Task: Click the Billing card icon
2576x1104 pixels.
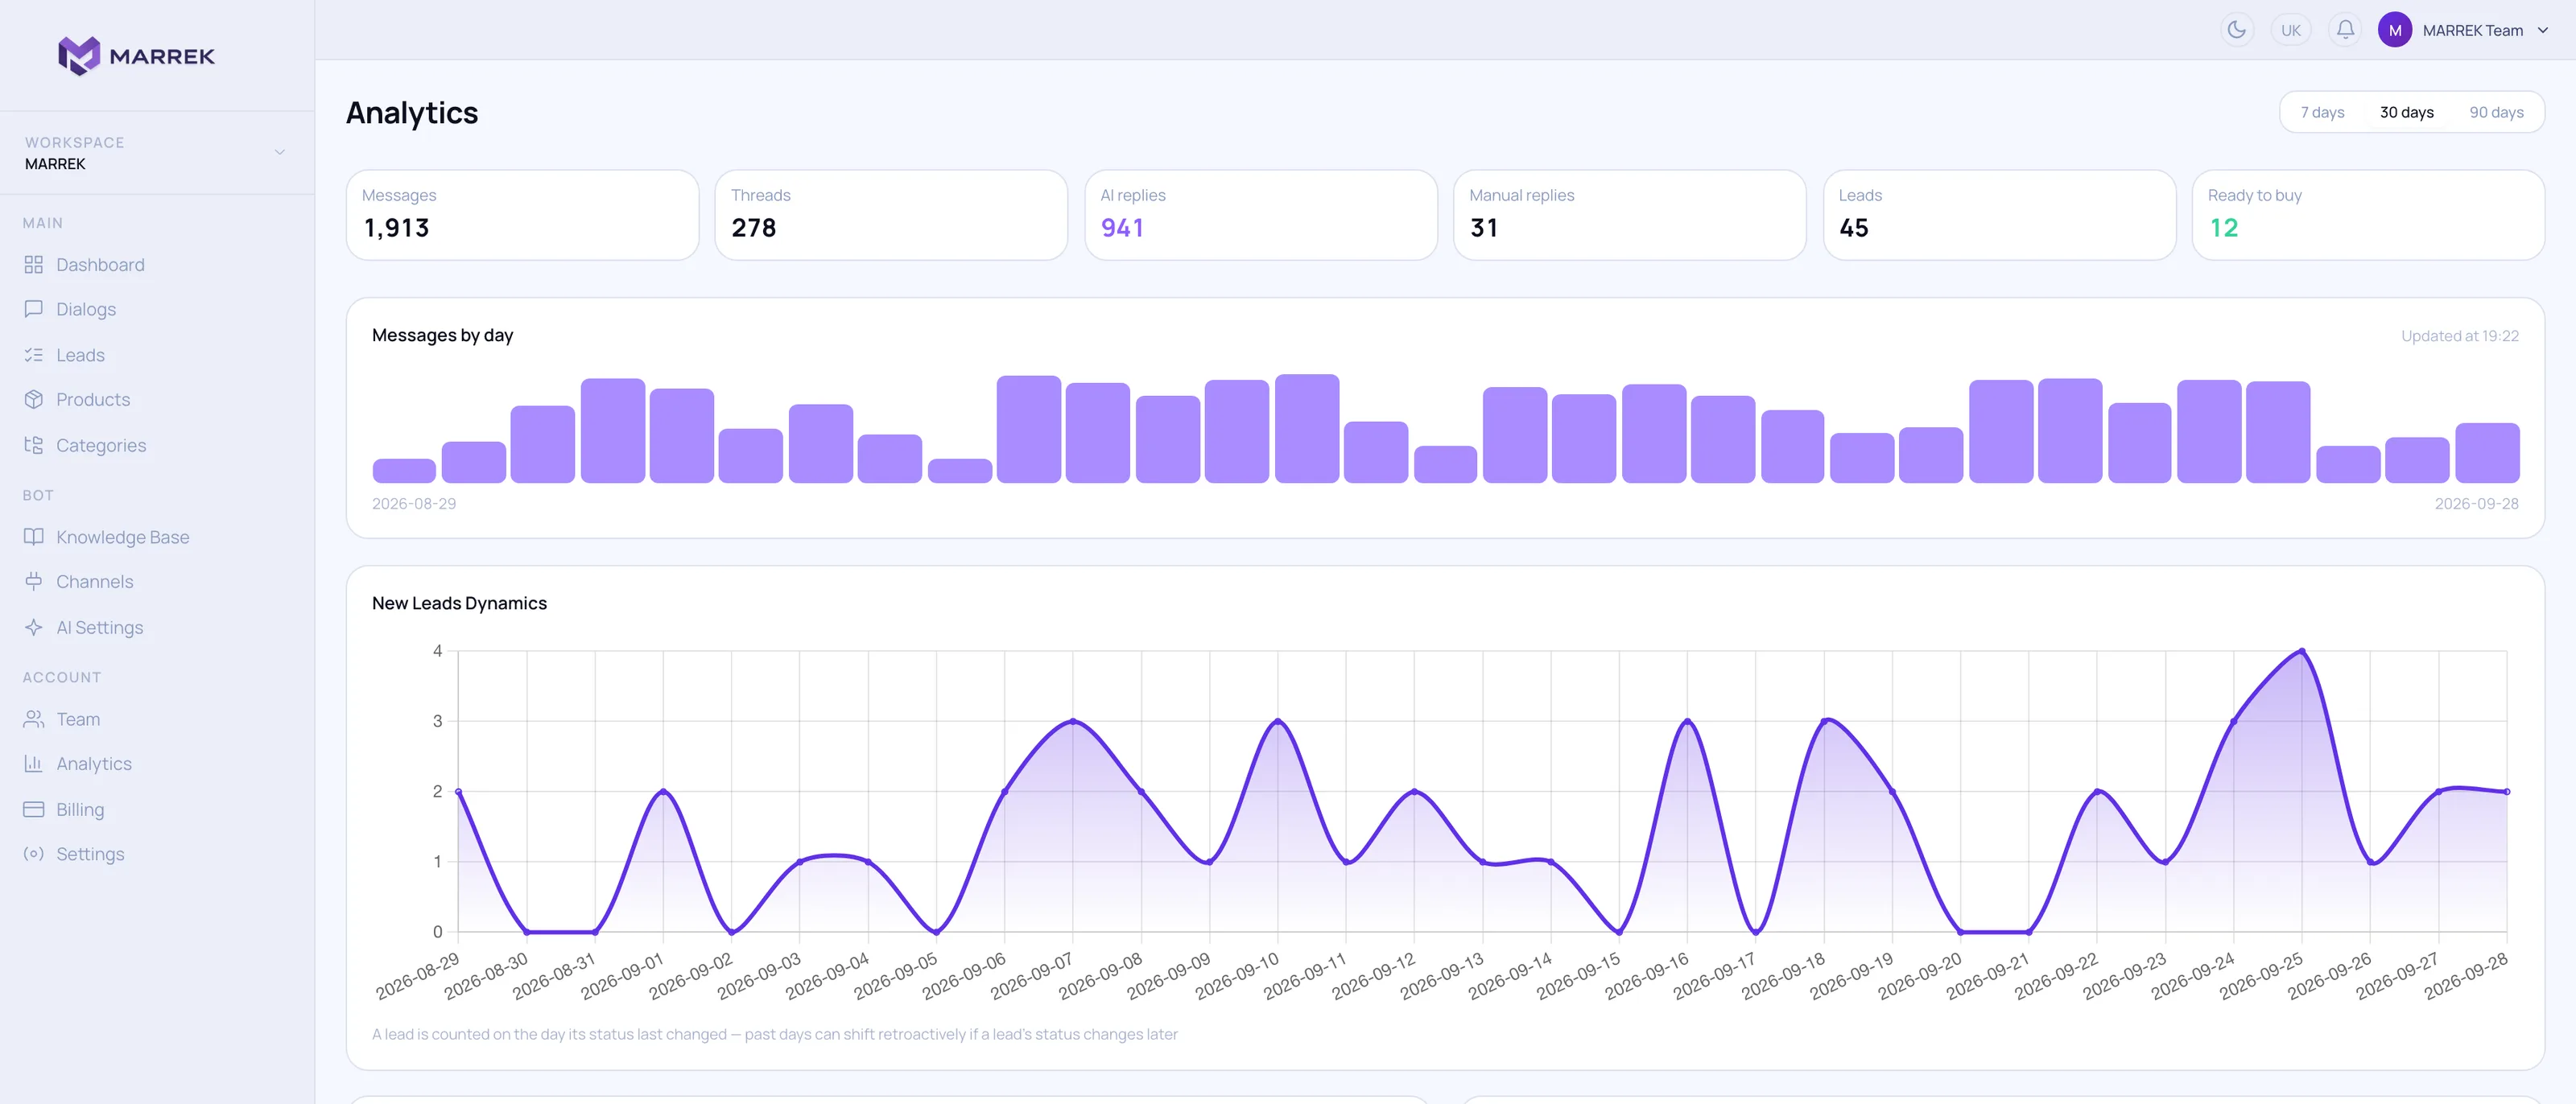Action: pos(34,809)
